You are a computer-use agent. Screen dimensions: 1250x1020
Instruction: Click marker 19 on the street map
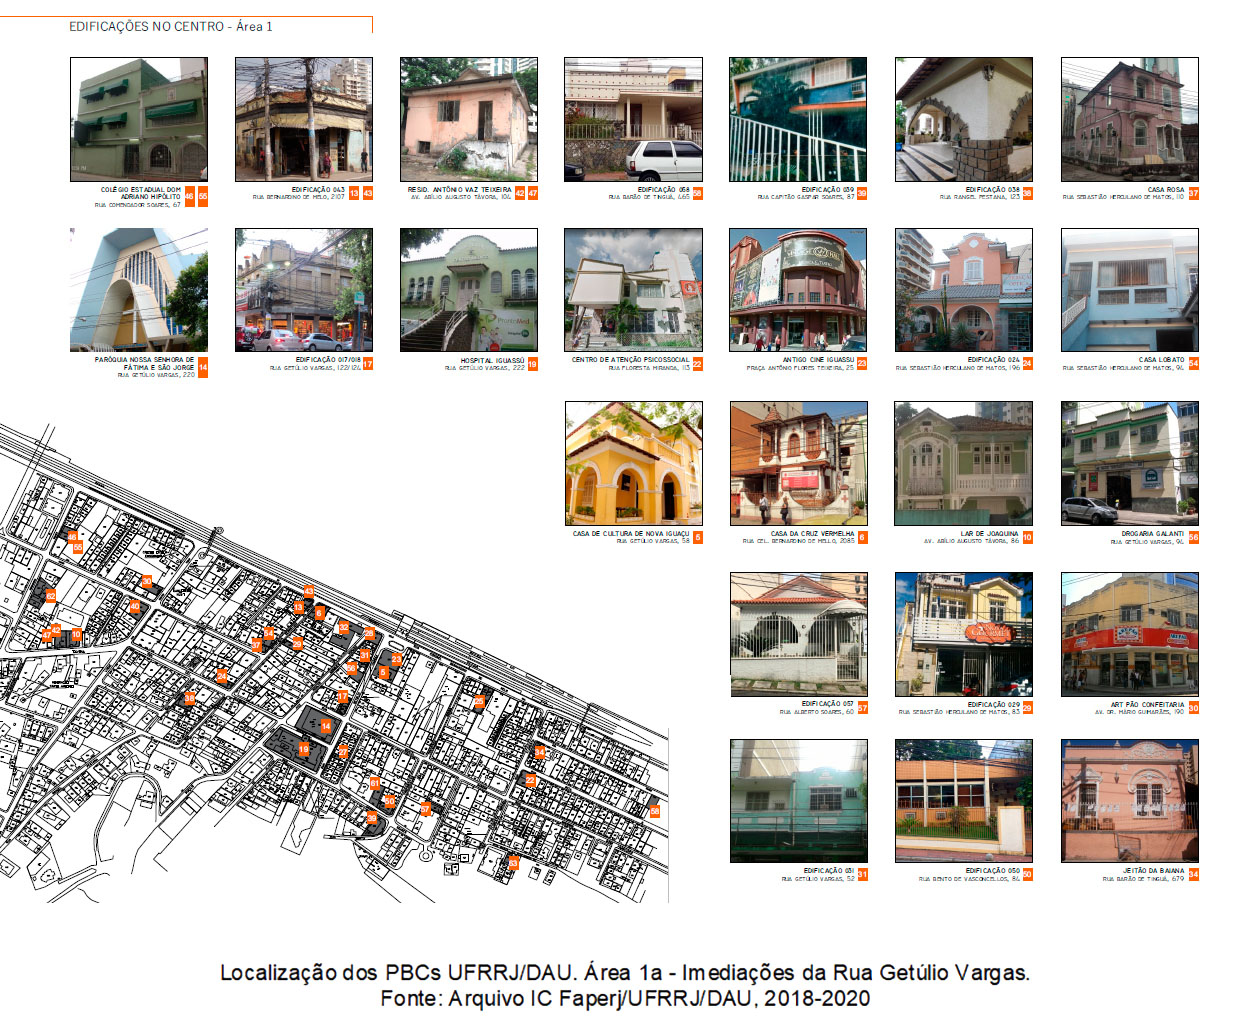coord(304,748)
